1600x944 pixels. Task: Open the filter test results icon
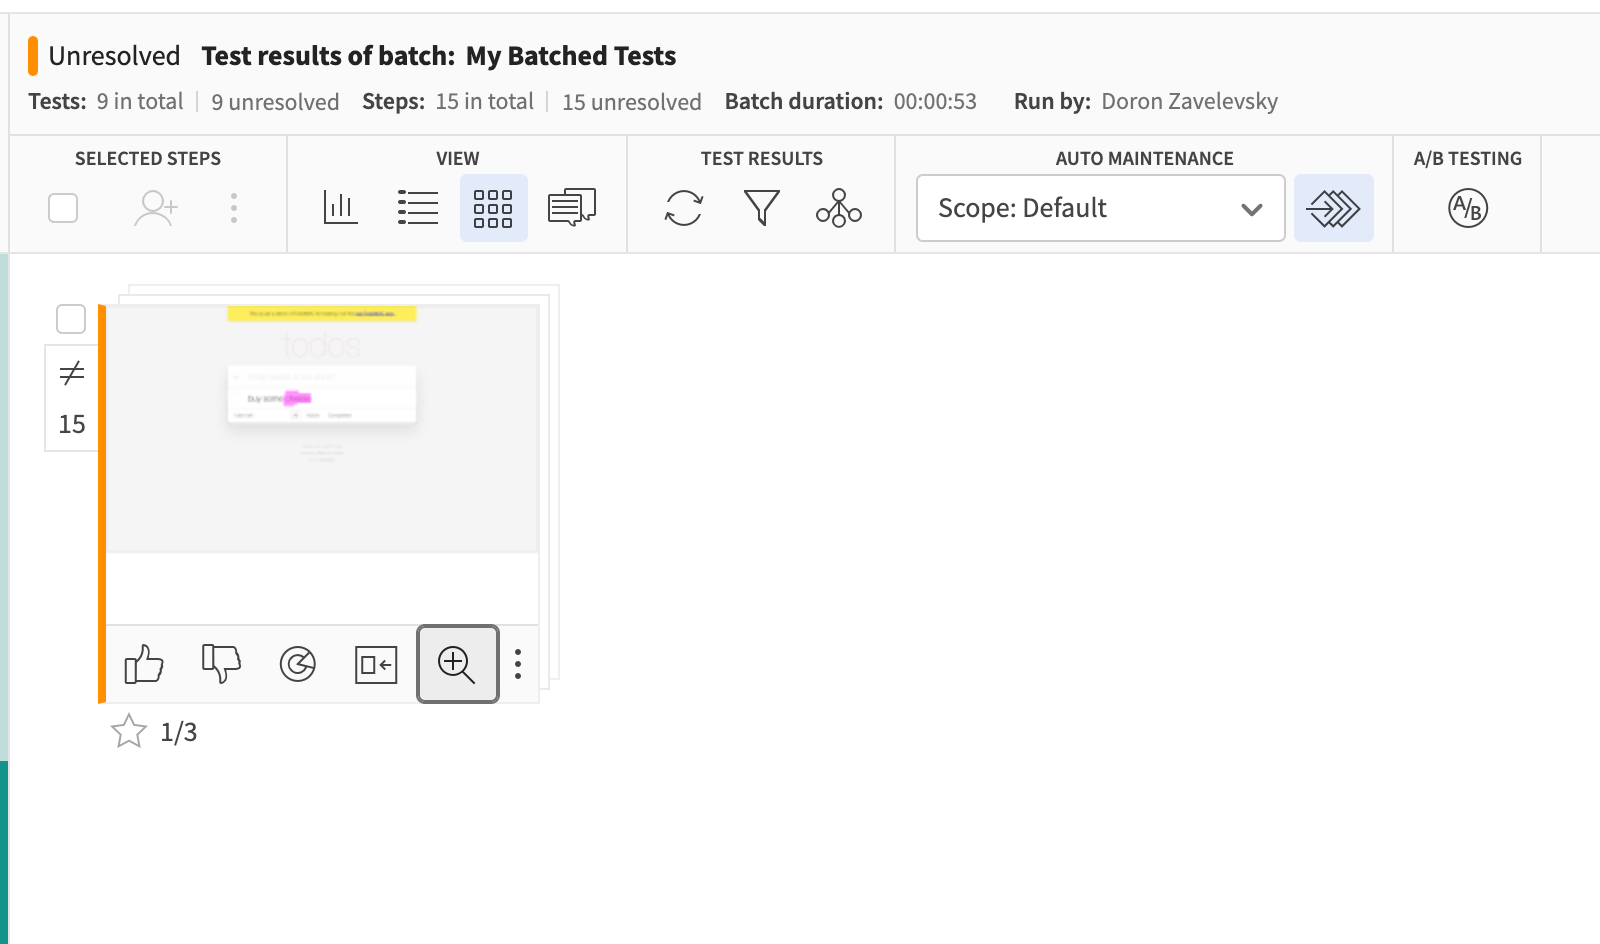[762, 208]
